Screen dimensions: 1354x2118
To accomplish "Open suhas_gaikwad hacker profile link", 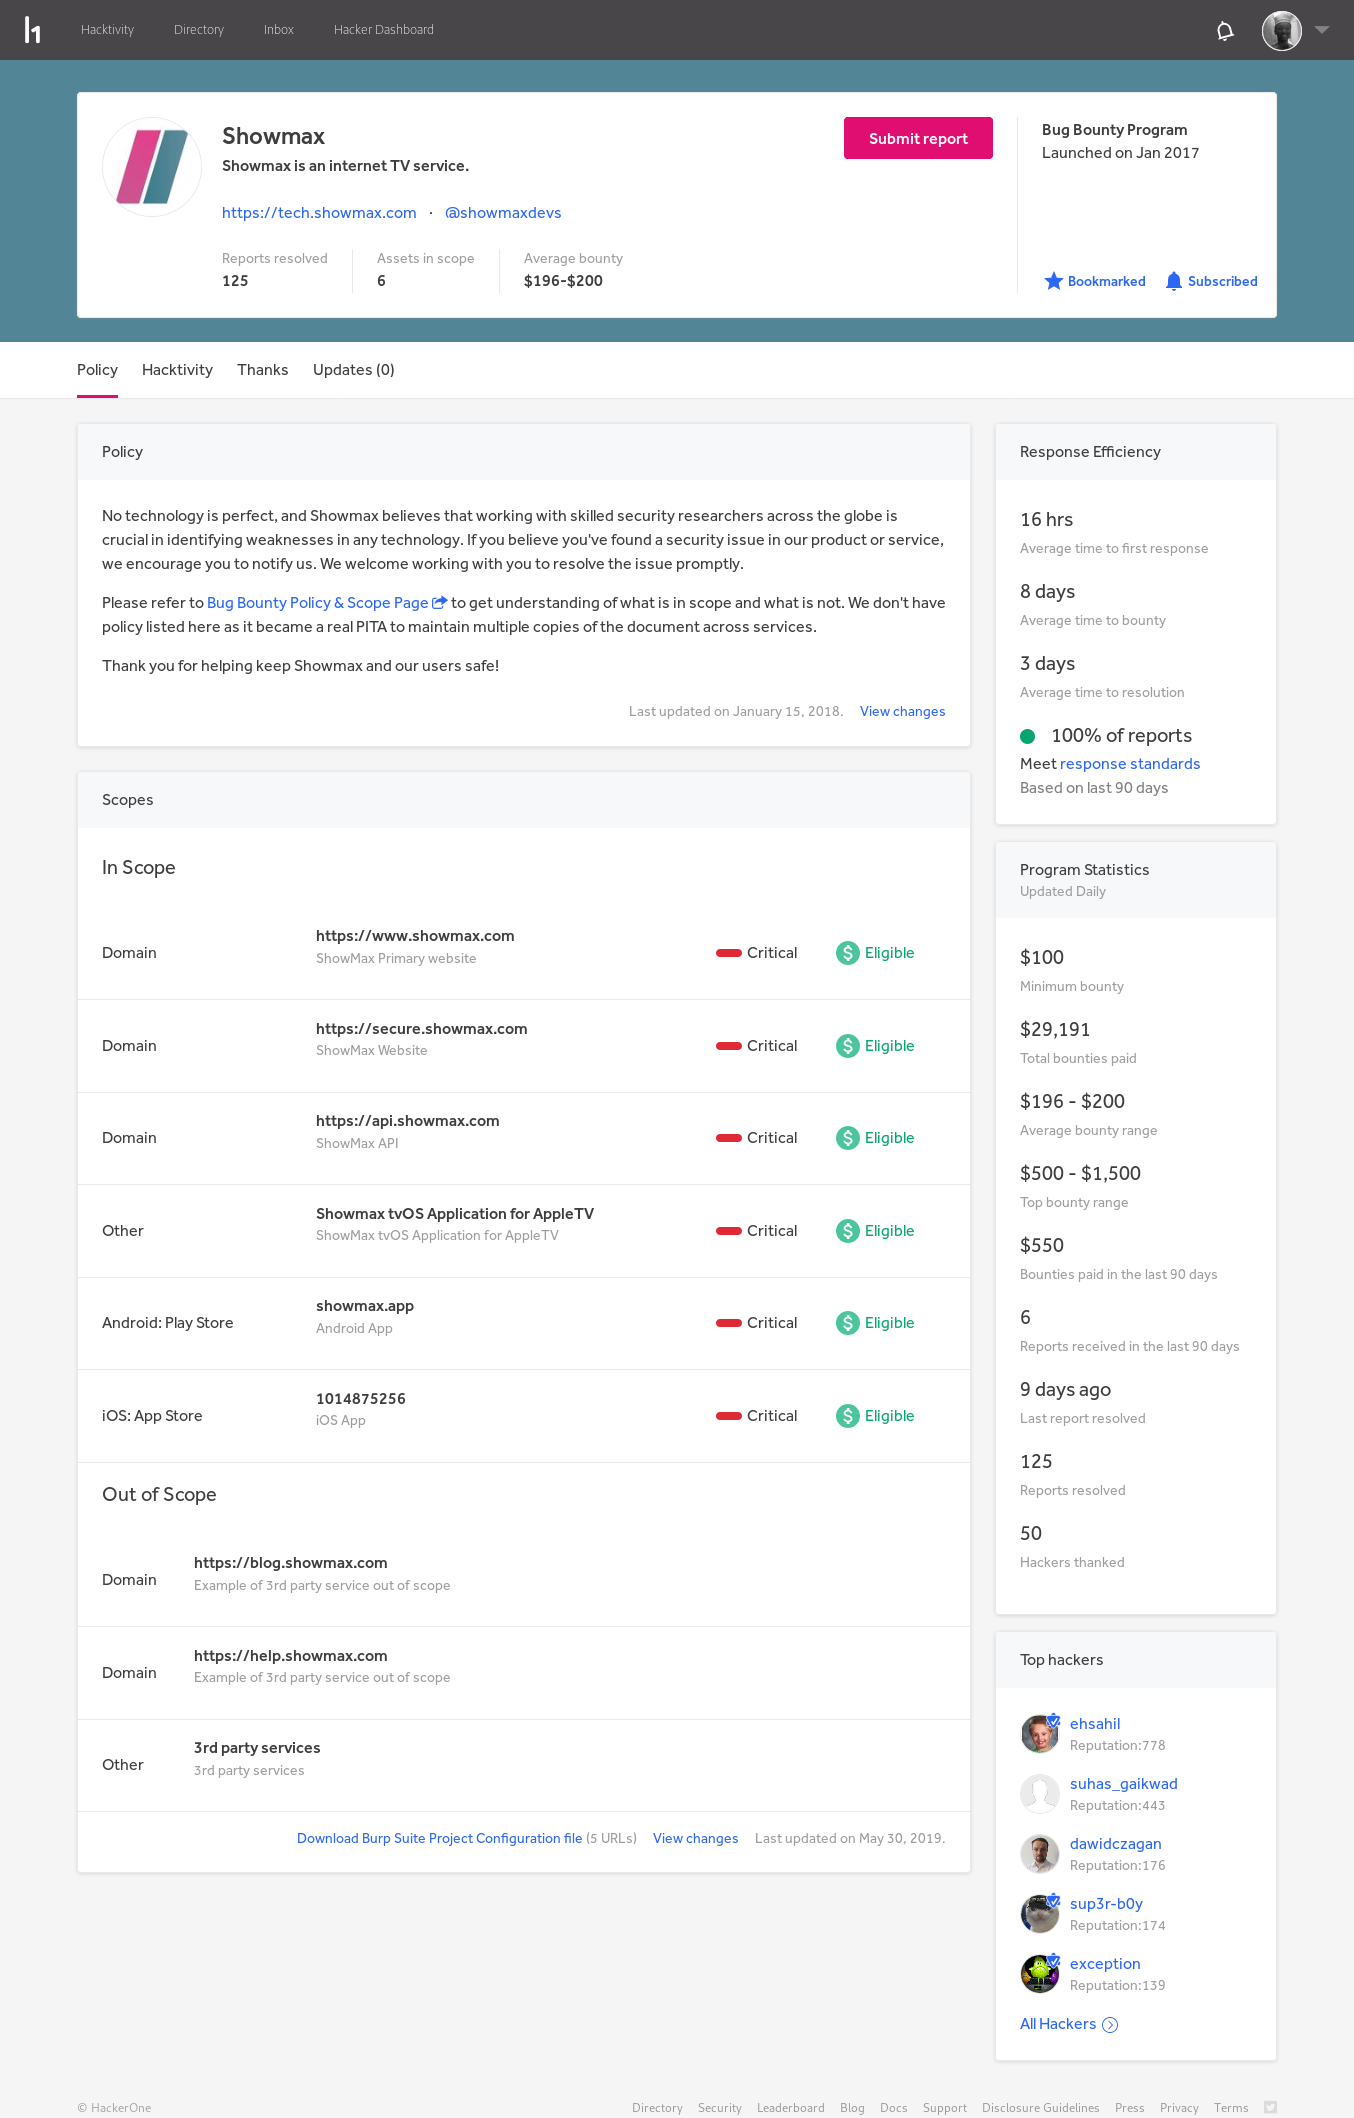I will point(1123,1784).
